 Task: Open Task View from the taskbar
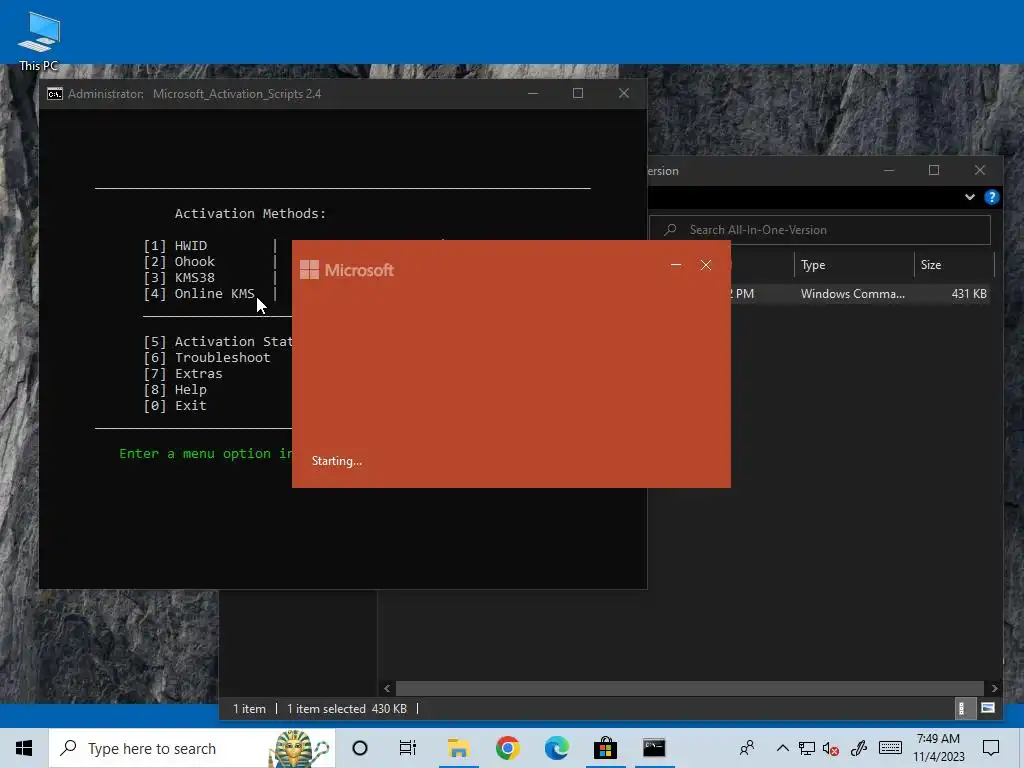(408, 748)
